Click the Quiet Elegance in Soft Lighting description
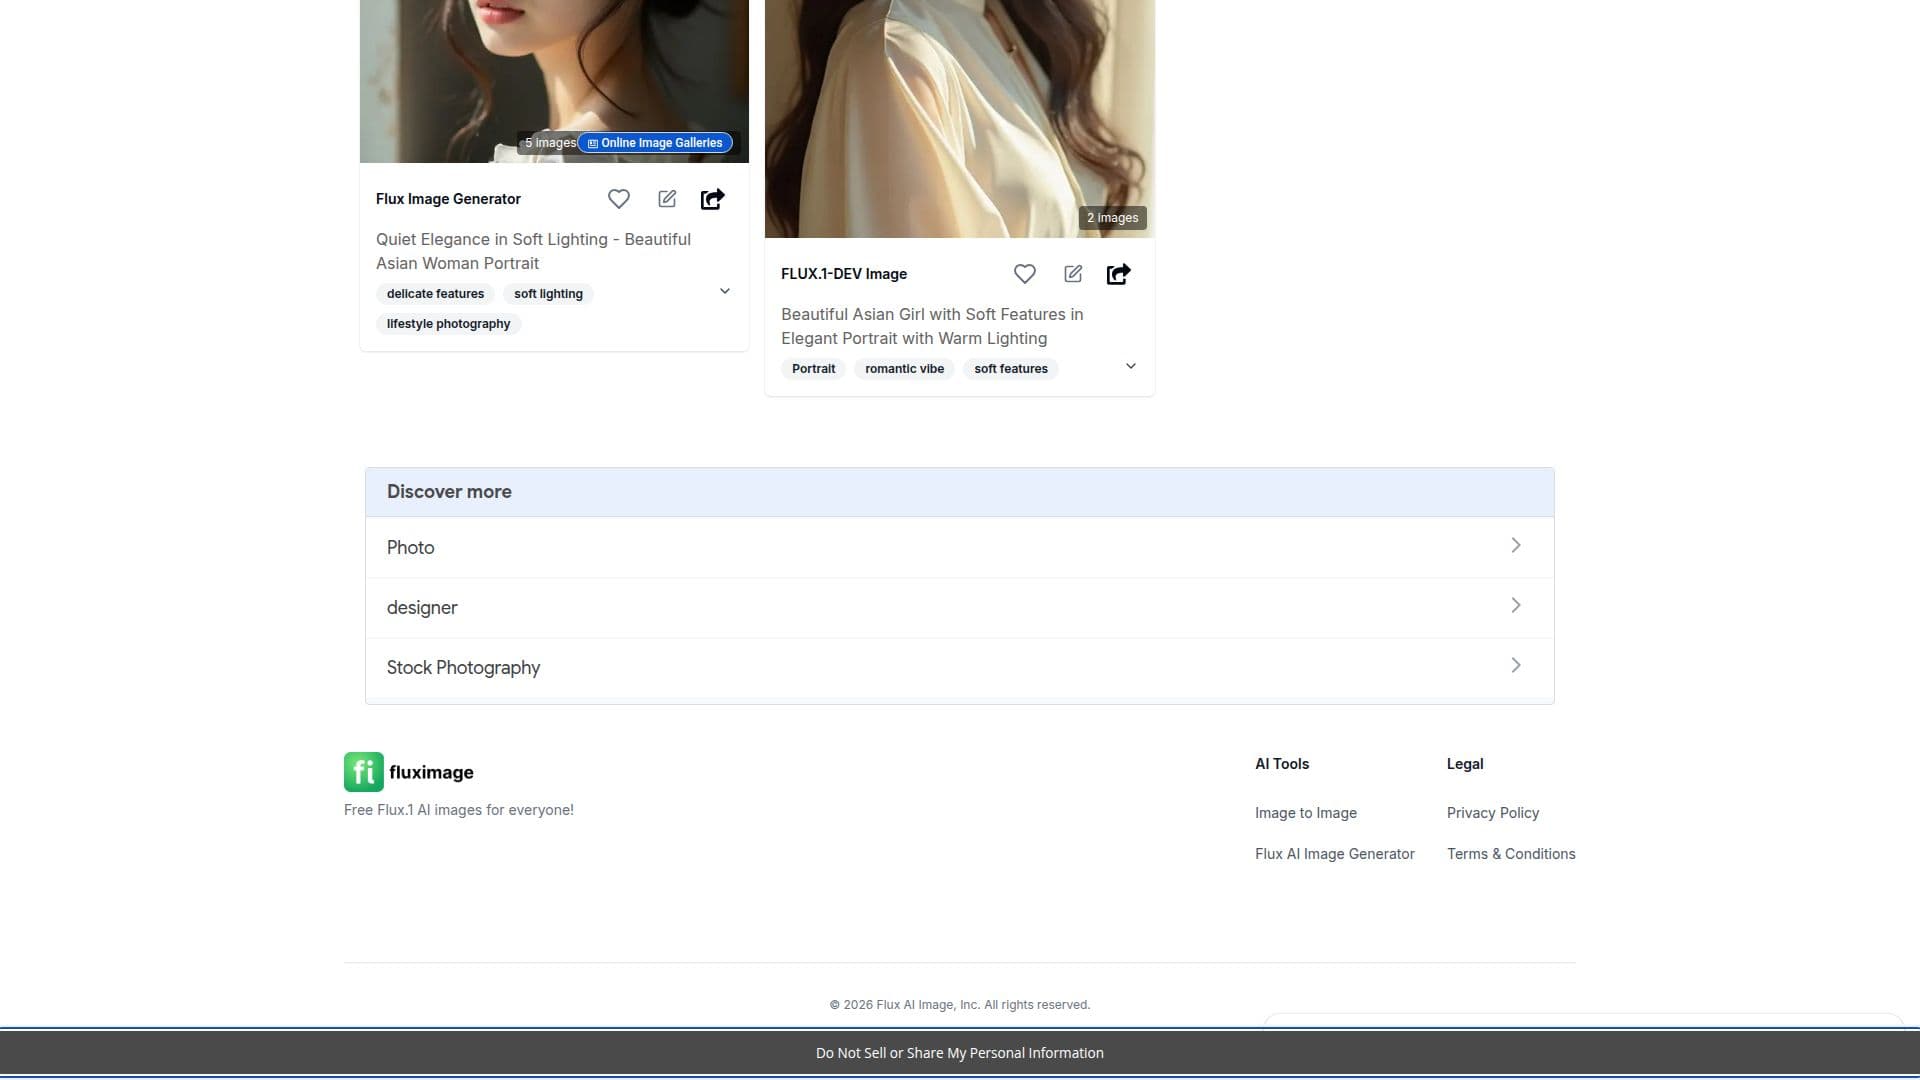The width and height of the screenshot is (1920, 1080). point(533,251)
